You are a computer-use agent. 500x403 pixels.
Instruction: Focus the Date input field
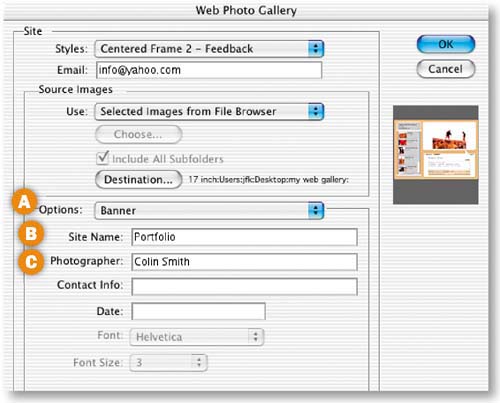(199, 311)
